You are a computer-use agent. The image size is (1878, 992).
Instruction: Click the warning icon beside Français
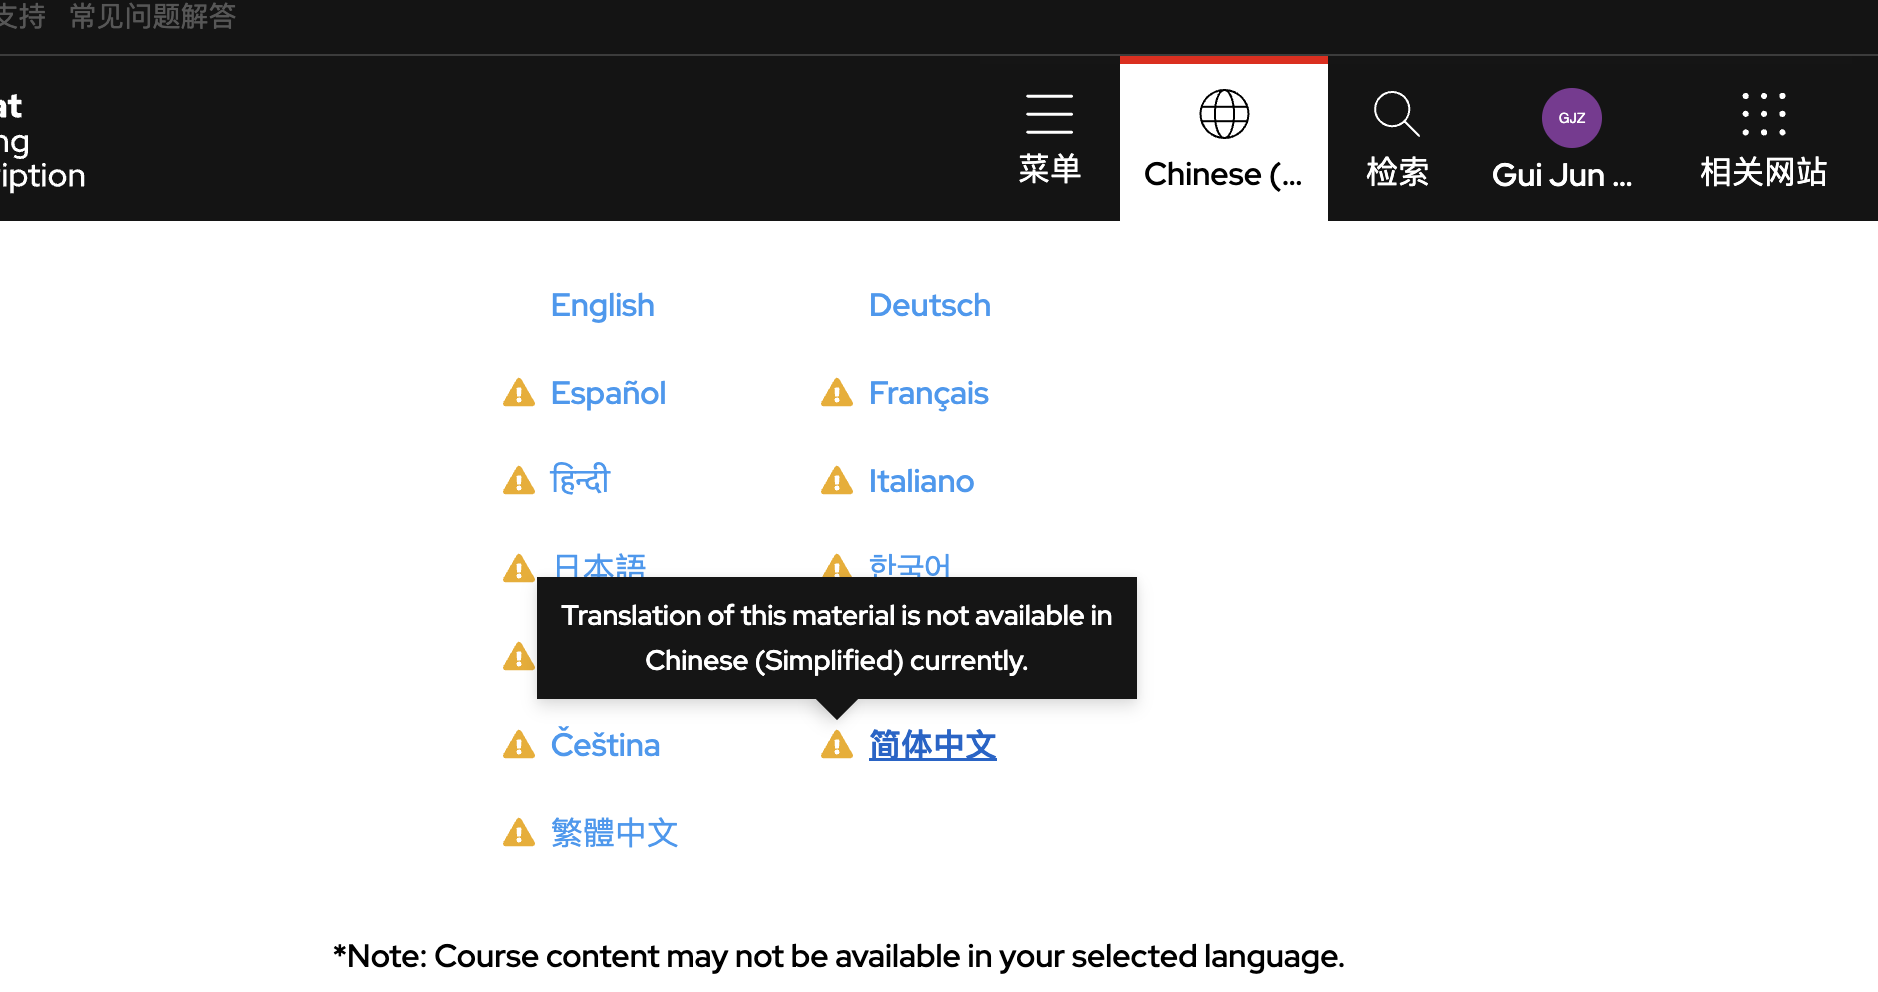pyautogui.click(x=837, y=393)
